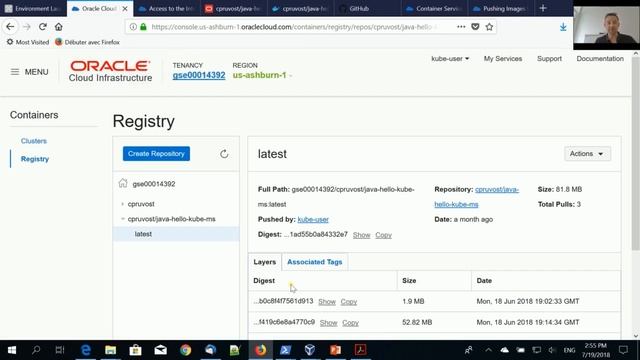This screenshot has width=640, height=360.
Task: Switch to the Associated Tags tab
Action: [315, 262]
